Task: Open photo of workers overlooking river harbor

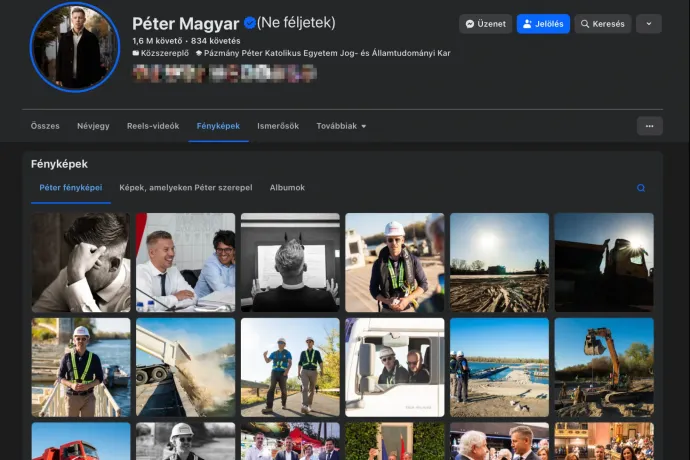Action: point(499,368)
